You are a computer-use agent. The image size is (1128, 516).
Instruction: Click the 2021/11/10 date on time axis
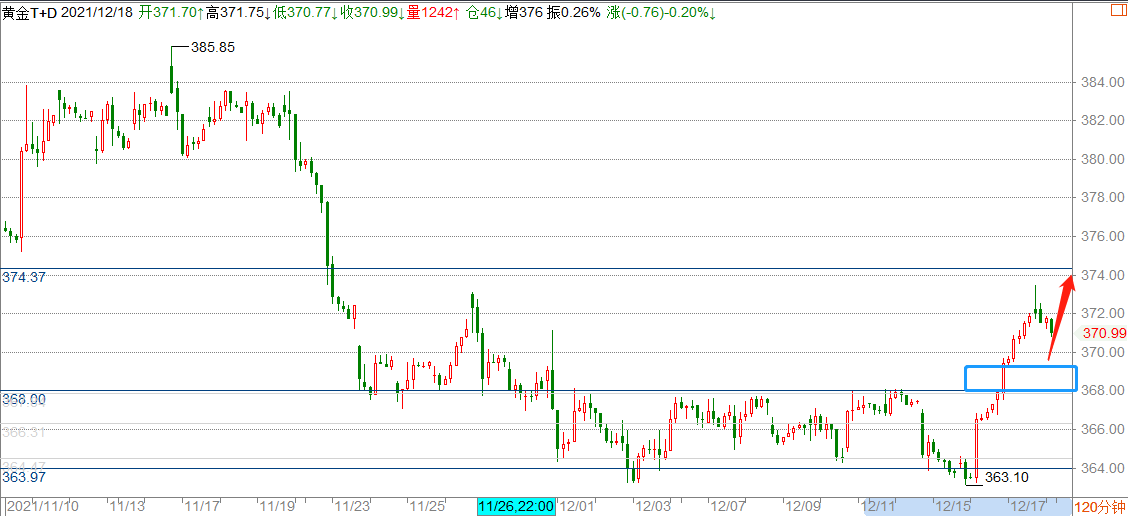(x=42, y=507)
